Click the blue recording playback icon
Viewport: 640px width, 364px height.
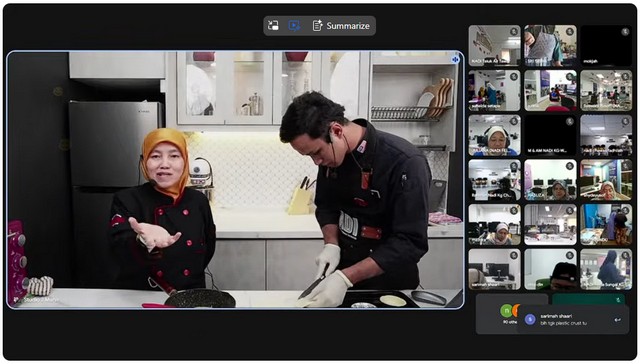pyautogui.click(x=294, y=26)
